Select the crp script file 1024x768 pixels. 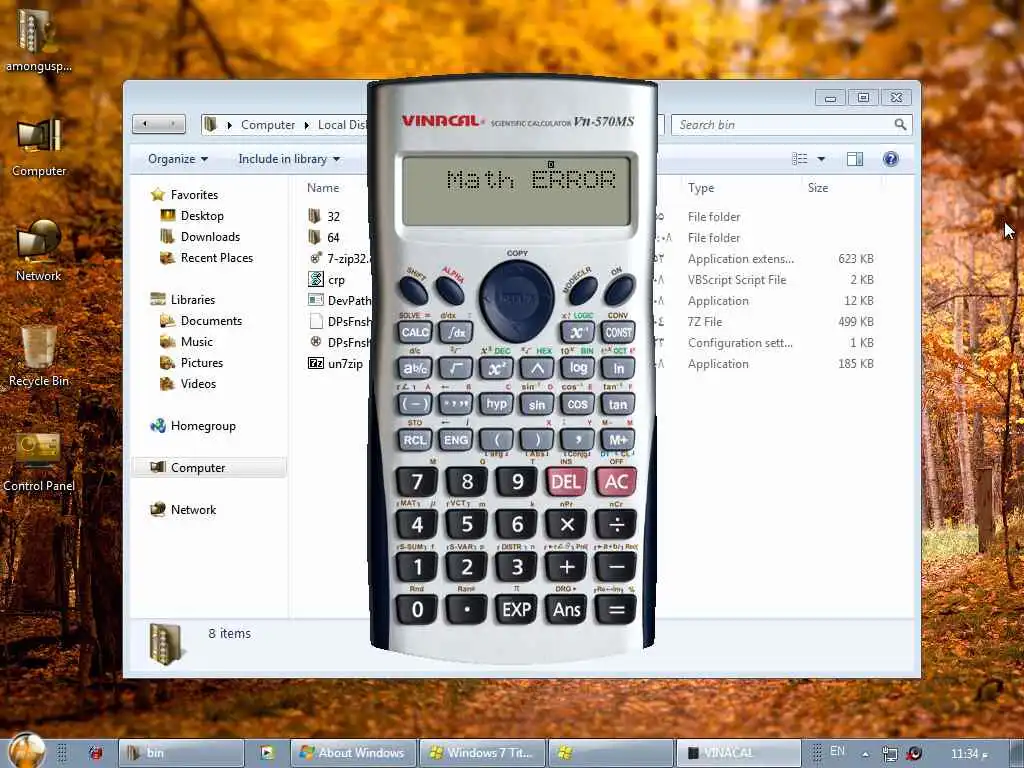click(x=327, y=280)
